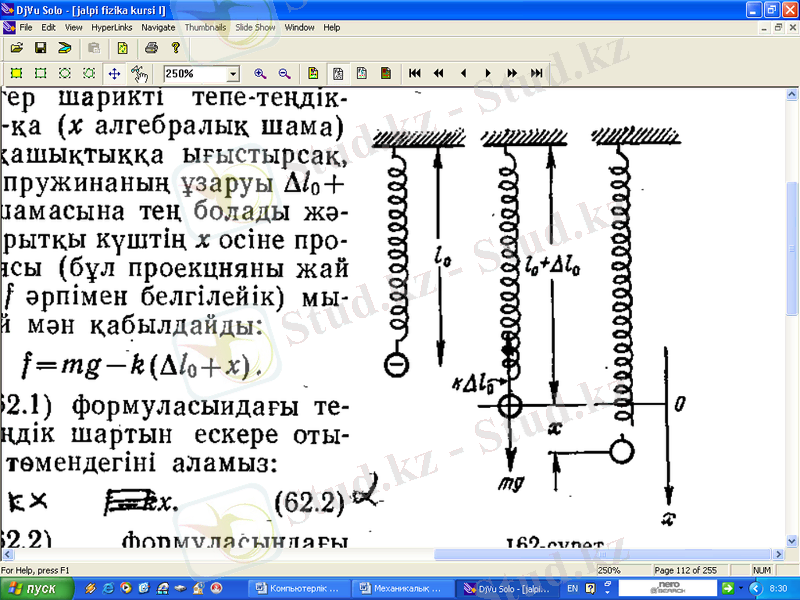The width and height of the screenshot is (800, 600).
Task: Switch to the Механикалық taskbar window
Action: 402,589
